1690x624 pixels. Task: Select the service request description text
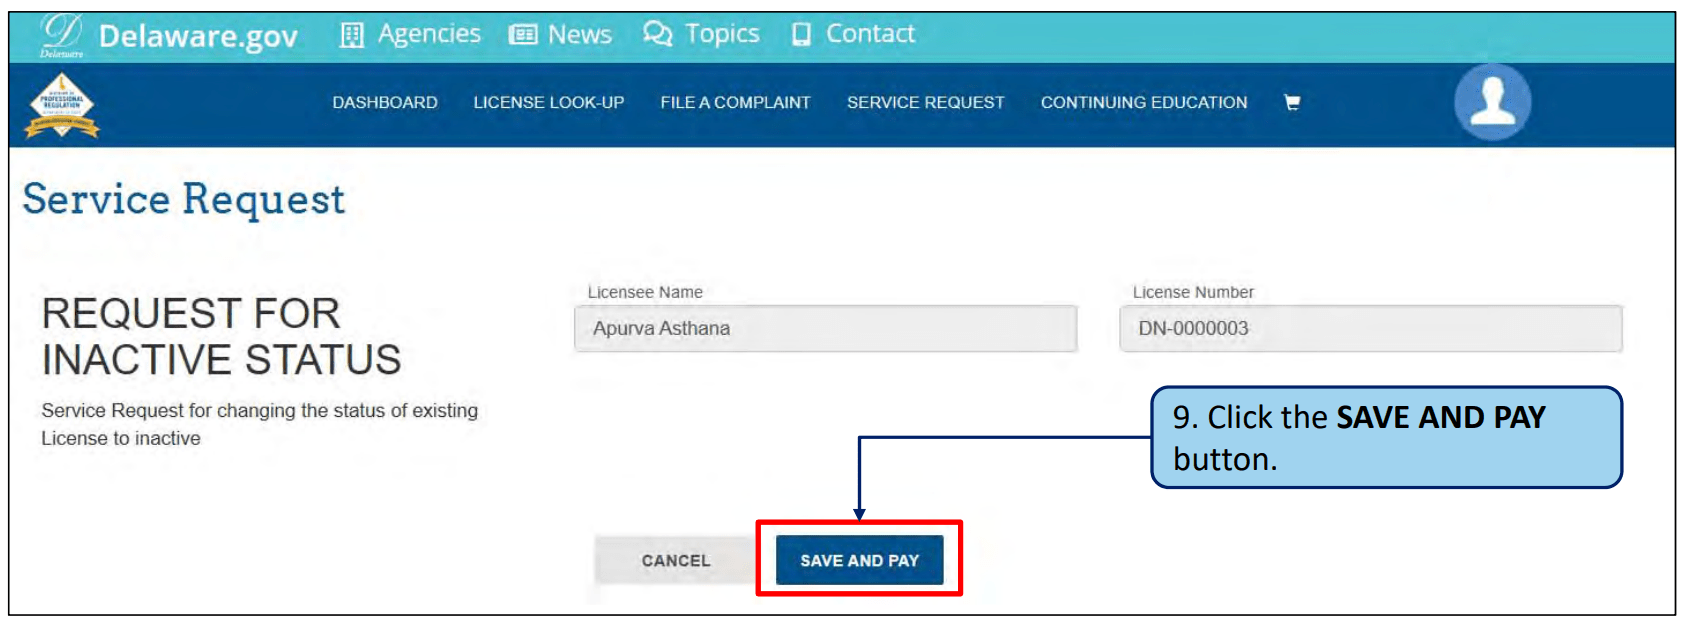pos(259,424)
